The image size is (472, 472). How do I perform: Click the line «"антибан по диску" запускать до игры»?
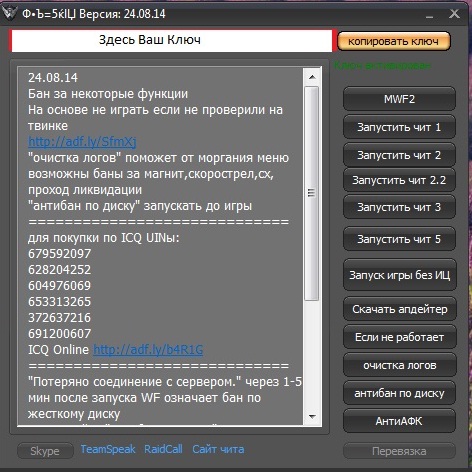[x=140, y=206]
